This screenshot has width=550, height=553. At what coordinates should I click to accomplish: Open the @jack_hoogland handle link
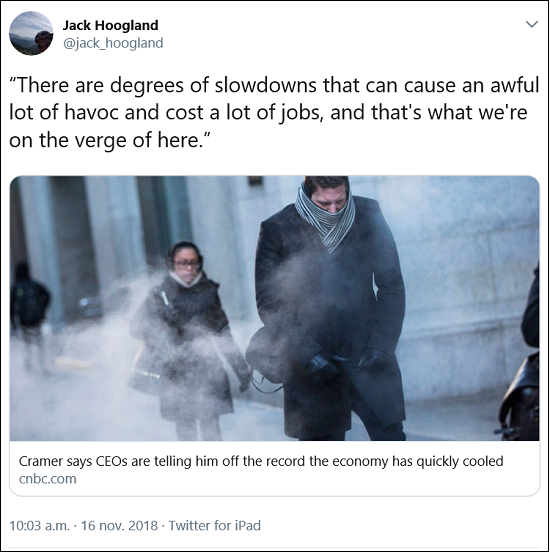point(113,43)
